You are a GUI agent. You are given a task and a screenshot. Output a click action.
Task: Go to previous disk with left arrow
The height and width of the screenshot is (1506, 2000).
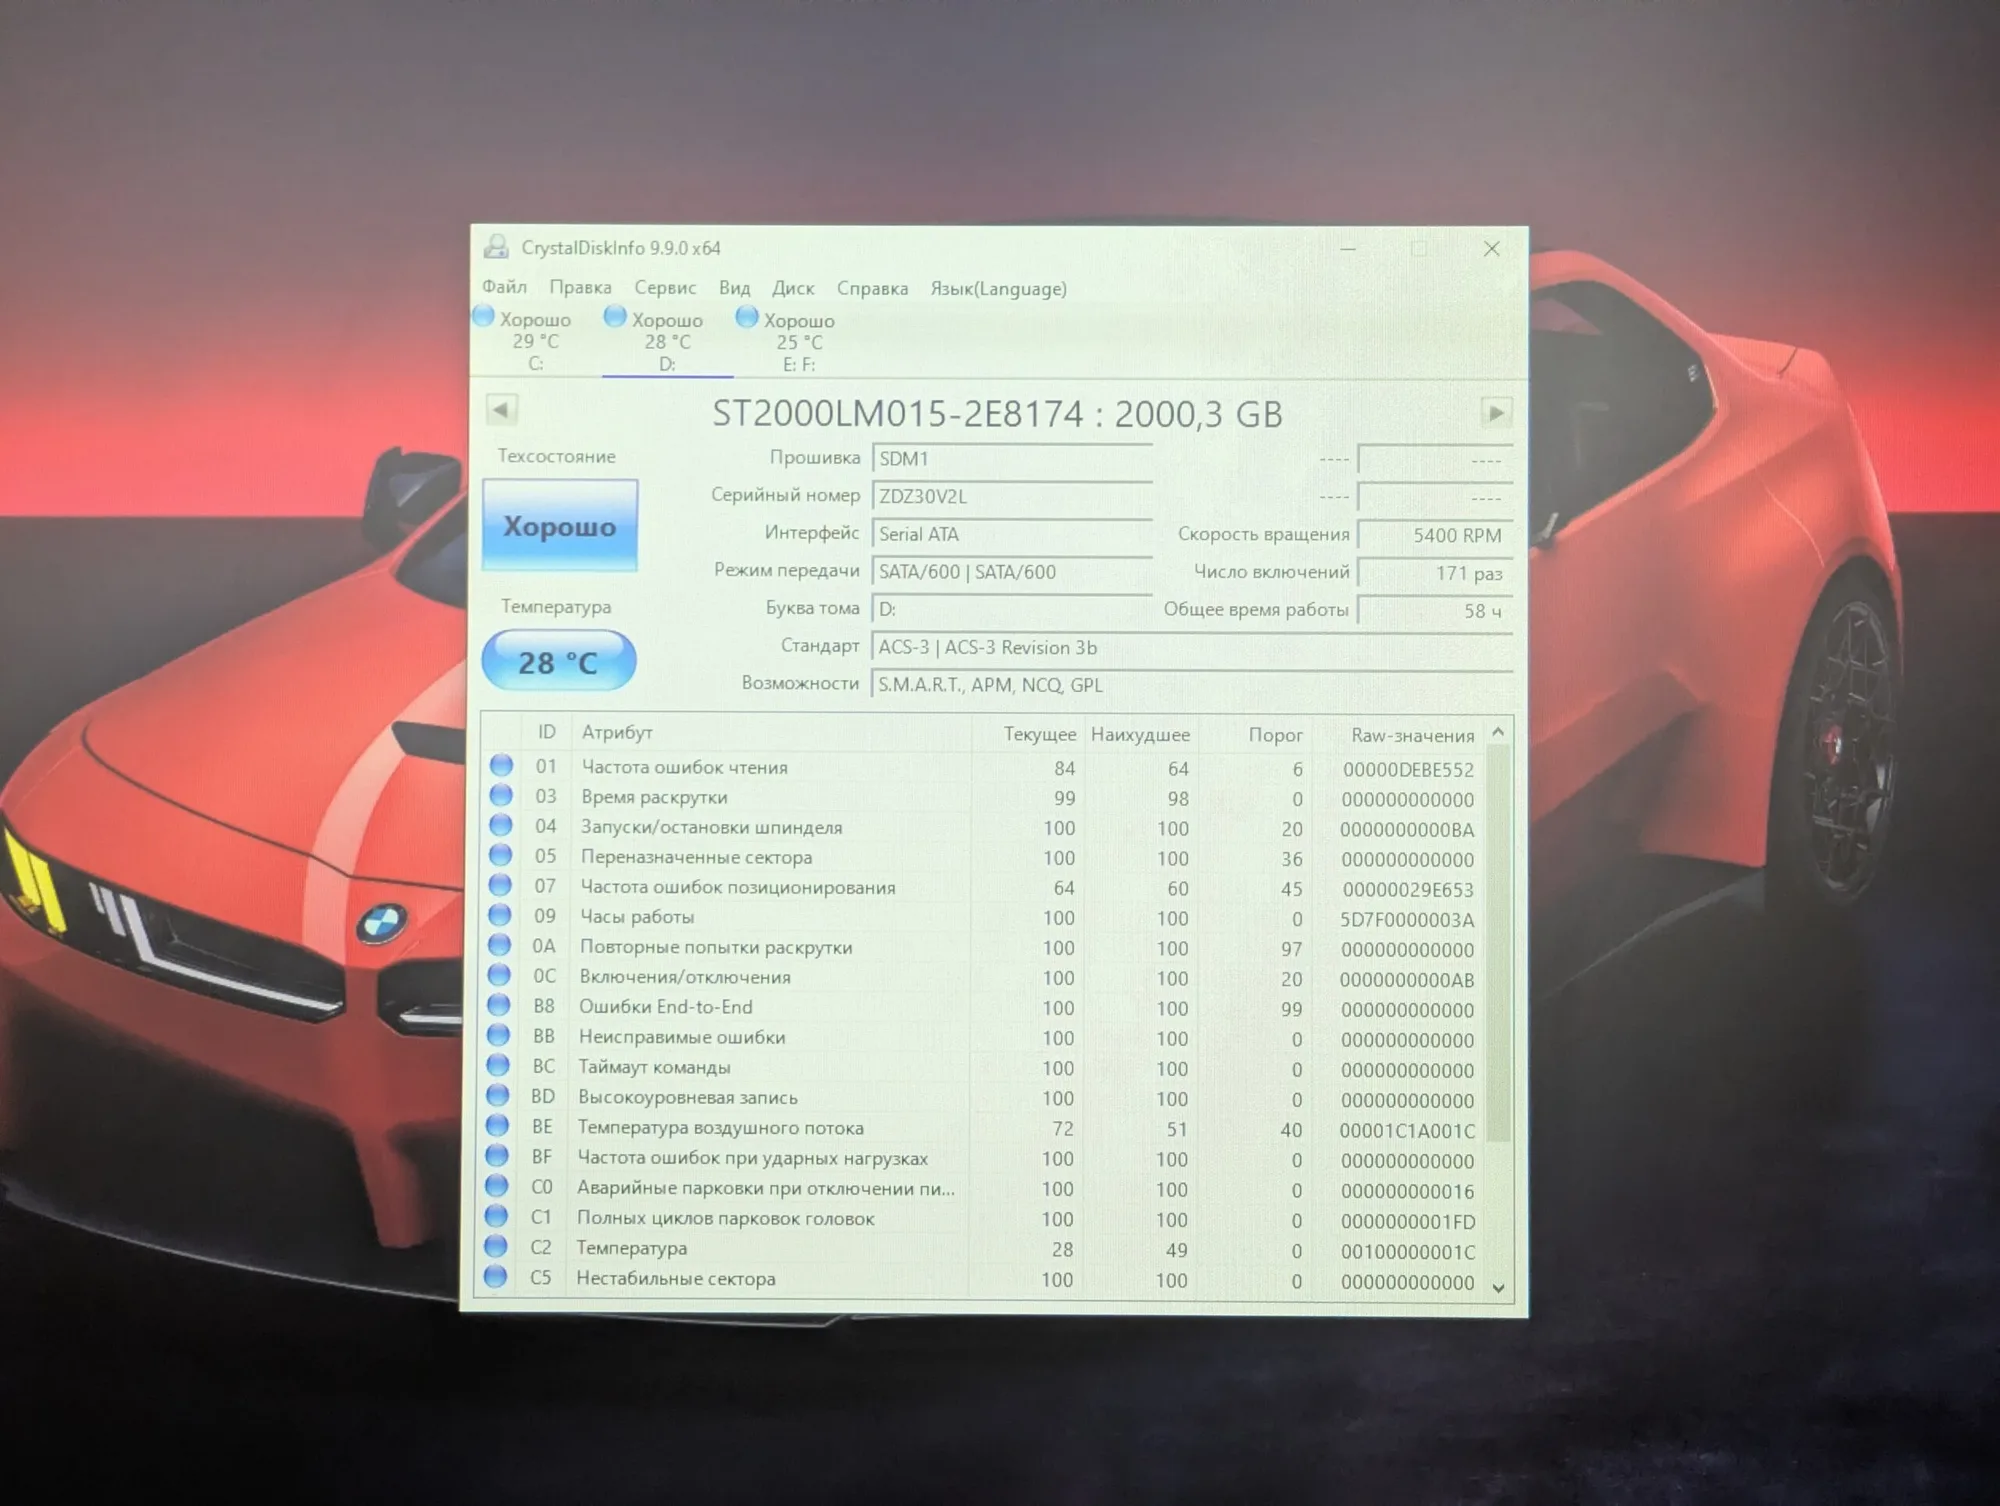501,409
